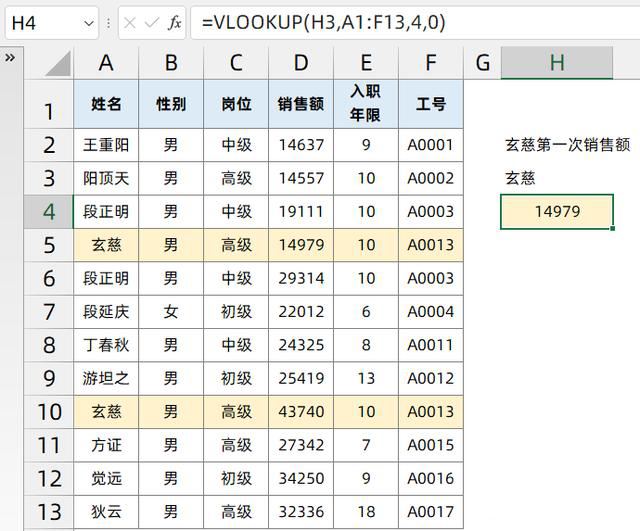Open the Name Box dropdown arrow
The width and height of the screenshot is (640, 531).
coord(87,22)
